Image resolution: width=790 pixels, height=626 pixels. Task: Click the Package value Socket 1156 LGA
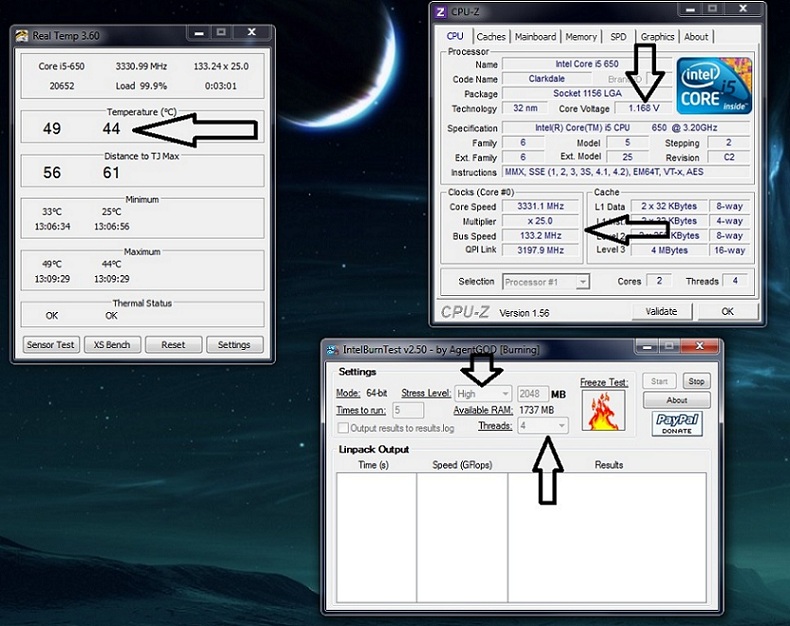(587, 93)
